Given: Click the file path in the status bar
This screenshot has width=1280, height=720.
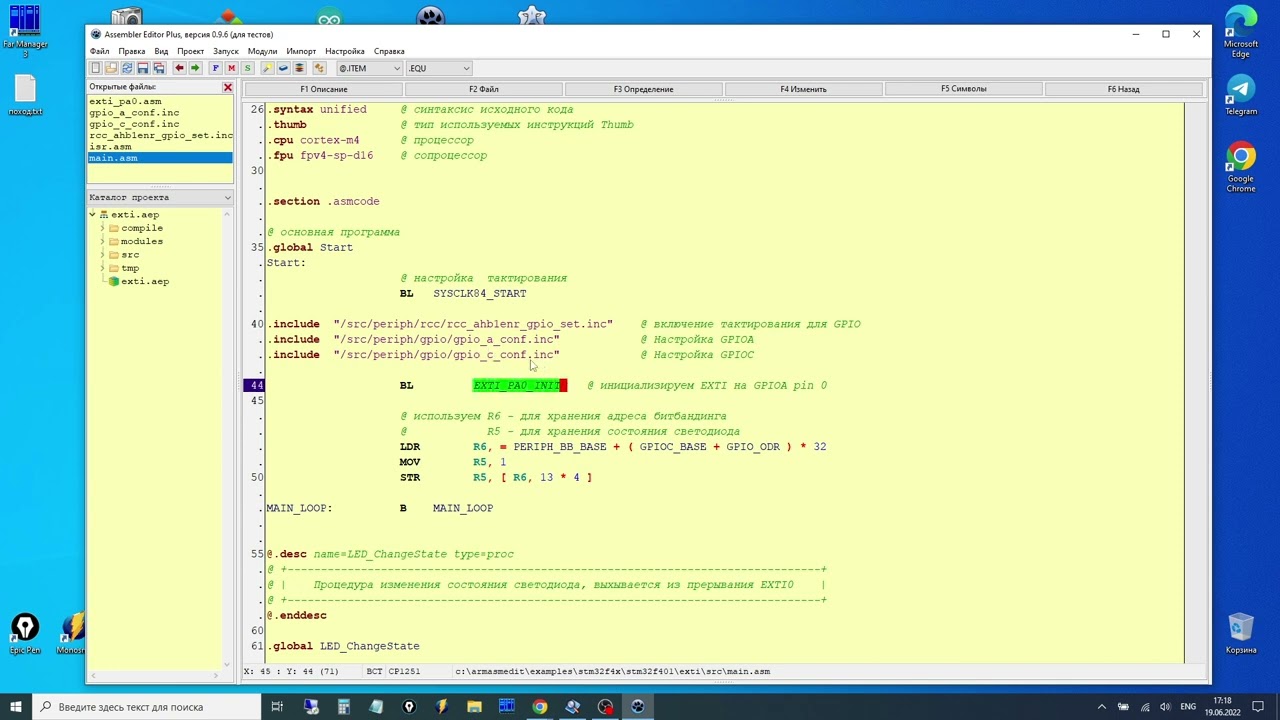Looking at the screenshot, I should coord(612,672).
